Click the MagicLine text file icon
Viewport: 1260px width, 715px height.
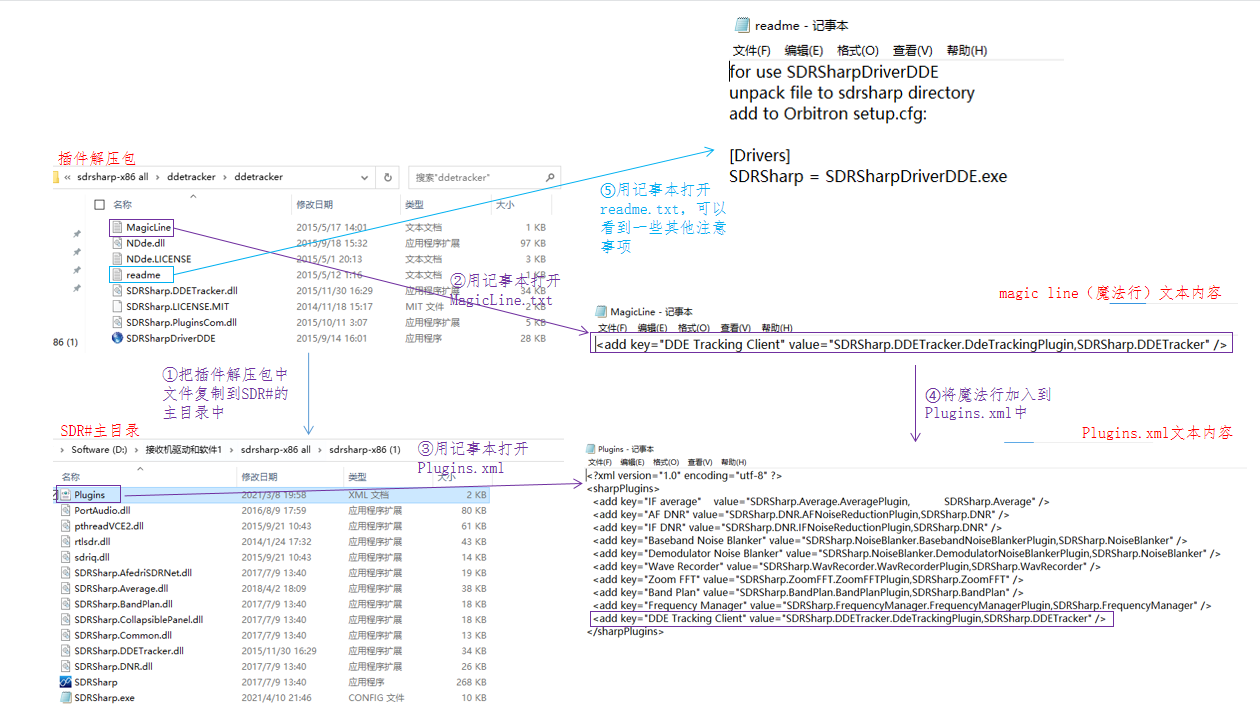pos(117,228)
